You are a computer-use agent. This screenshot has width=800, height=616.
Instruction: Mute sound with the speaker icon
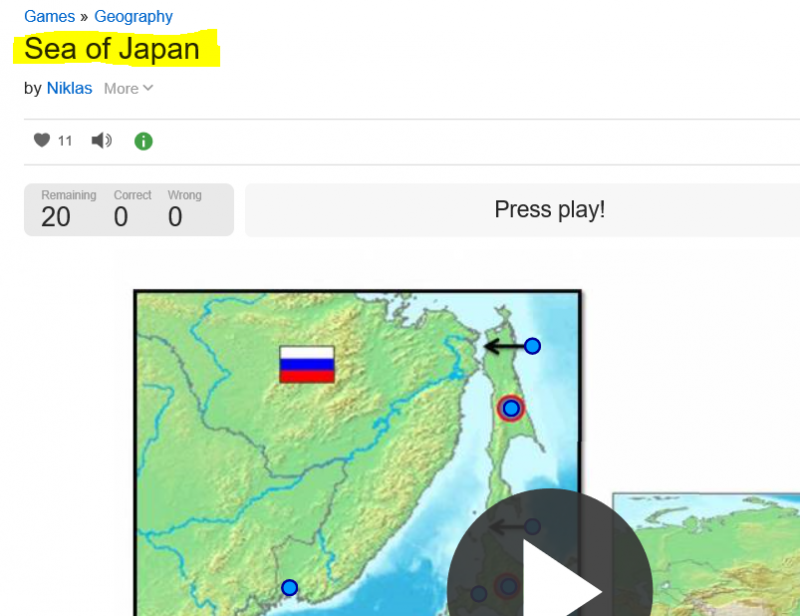(x=101, y=141)
